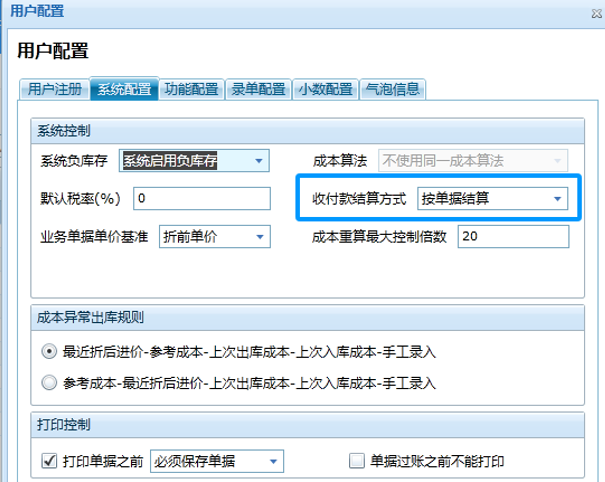The height and width of the screenshot is (482, 605).
Task: Toggle the 打印单据之前 checkbox
Action: 49,461
